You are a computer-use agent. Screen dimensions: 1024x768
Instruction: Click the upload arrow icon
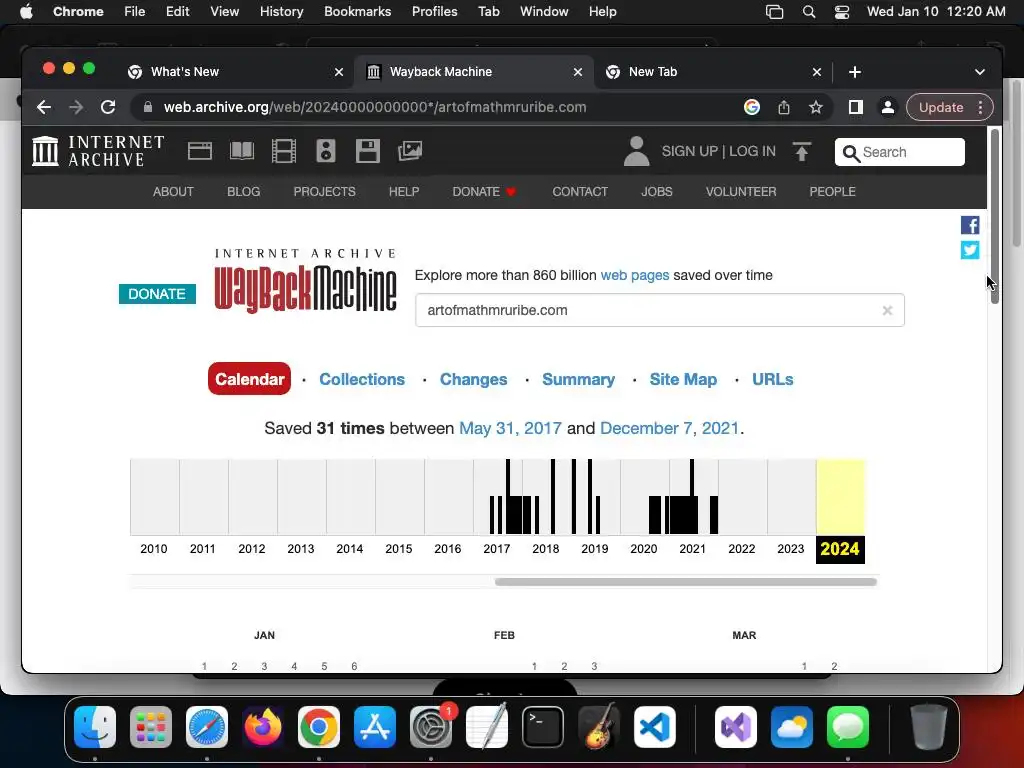tap(802, 152)
